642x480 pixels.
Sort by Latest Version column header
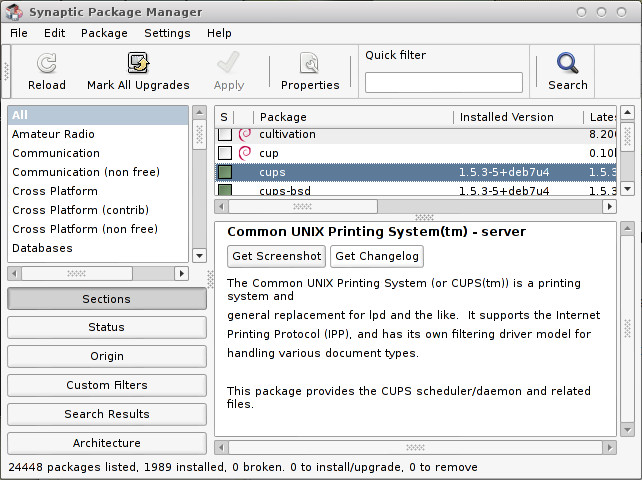(x=600, y=117)
